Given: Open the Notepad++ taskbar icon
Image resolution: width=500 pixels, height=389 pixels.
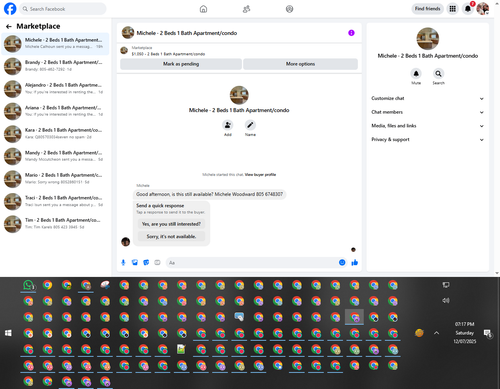Looking at the screenshot, I should click(181, 349).
